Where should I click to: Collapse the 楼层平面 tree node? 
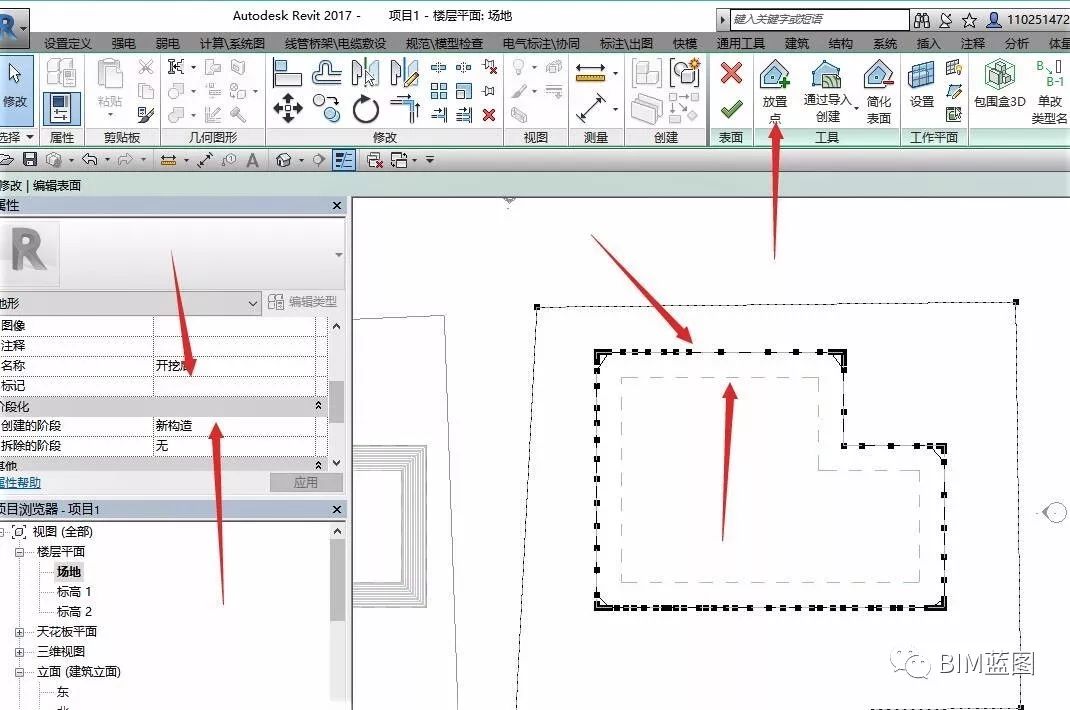[20, 552]
